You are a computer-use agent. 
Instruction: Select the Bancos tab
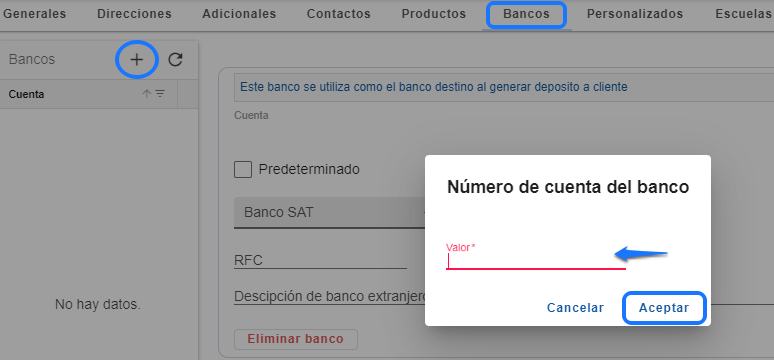[x=526, y=14]
